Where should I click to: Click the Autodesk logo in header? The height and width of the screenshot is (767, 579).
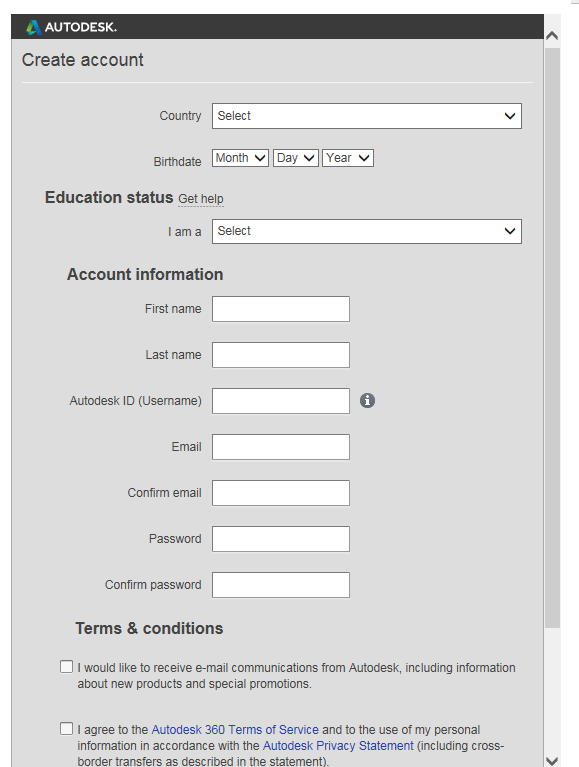pyautogui.click(x=71, y=27)
